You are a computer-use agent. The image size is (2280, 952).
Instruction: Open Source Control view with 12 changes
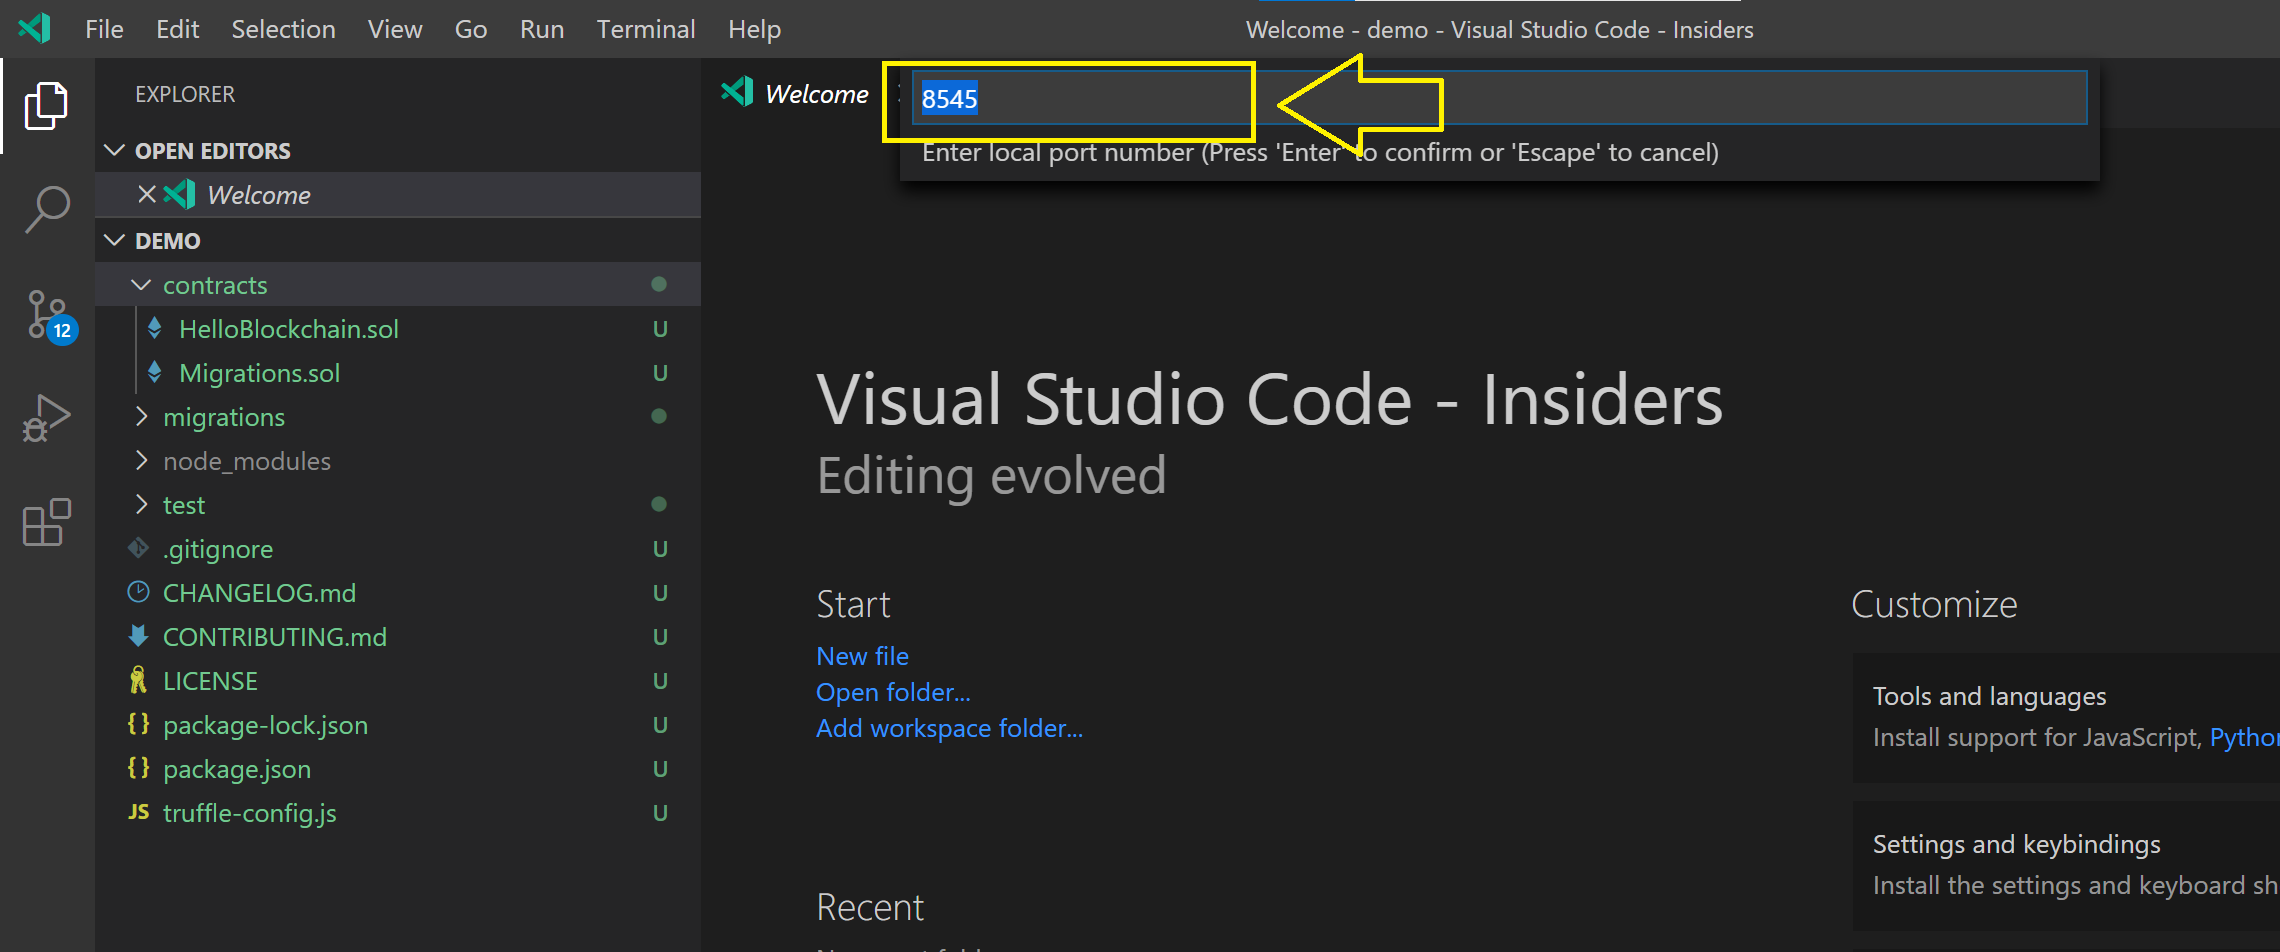point(50,316)
